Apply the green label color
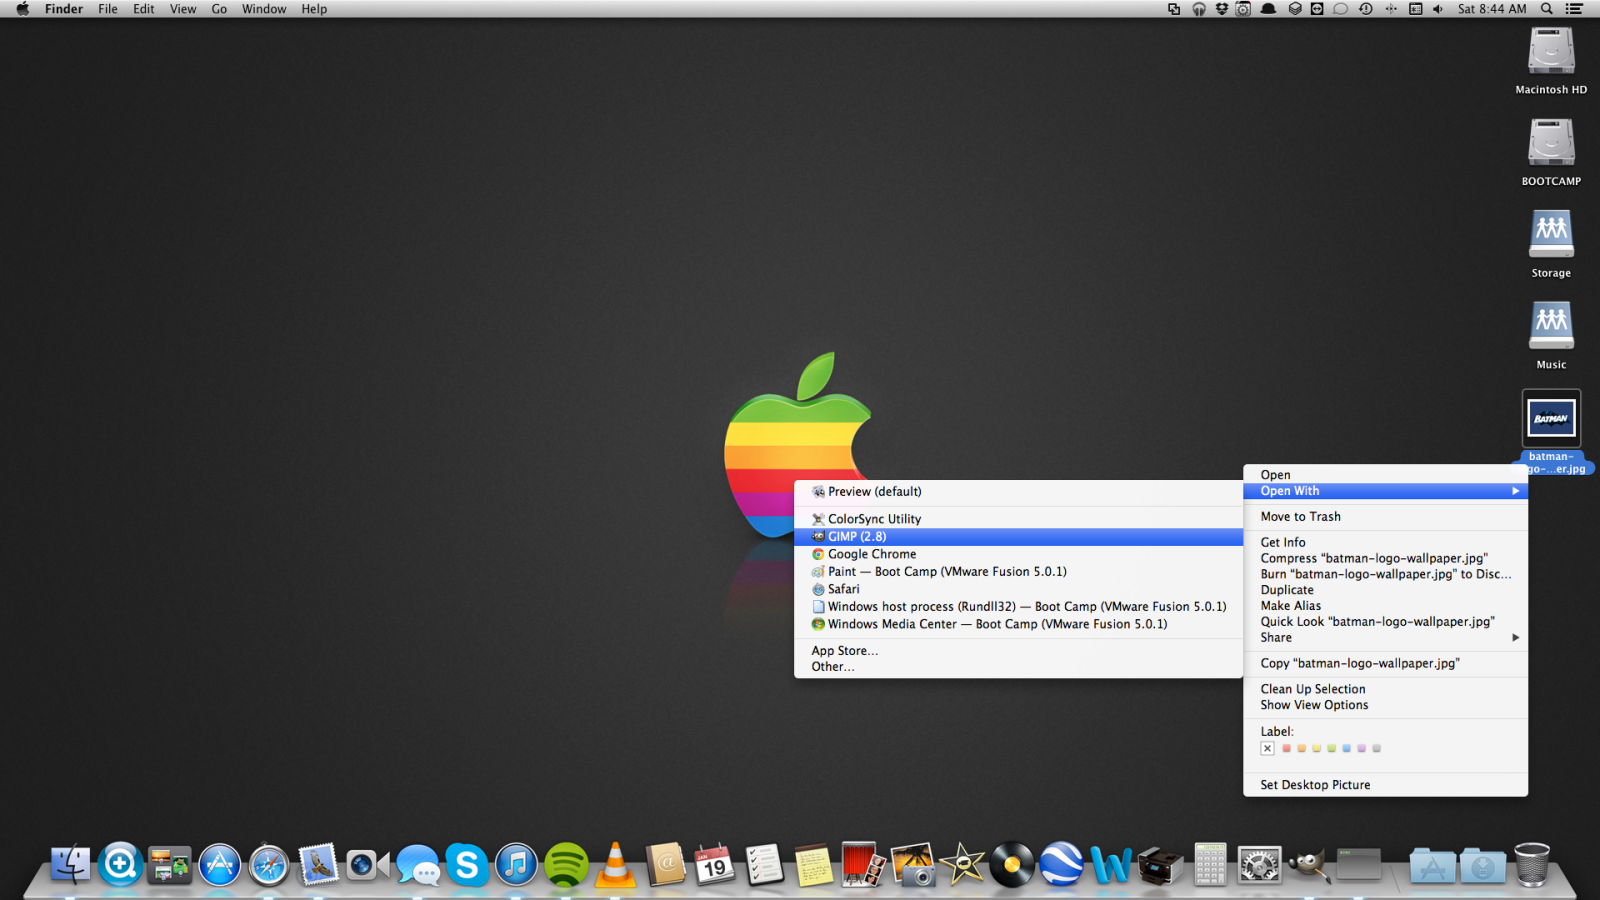The width and height of the screenshot is (1600, 900). point(1331,748)
